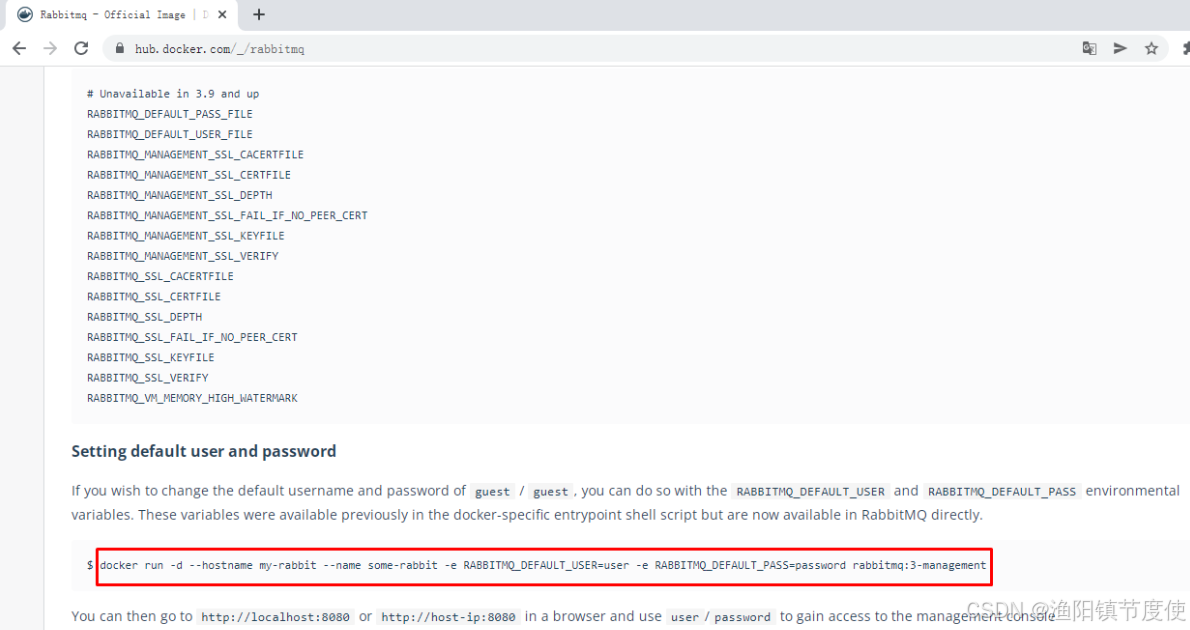Click RABBITMQ_MANAGEMENT_SSL_FAIL_IF_NO_PEER_CERT line

pos(227,216)
